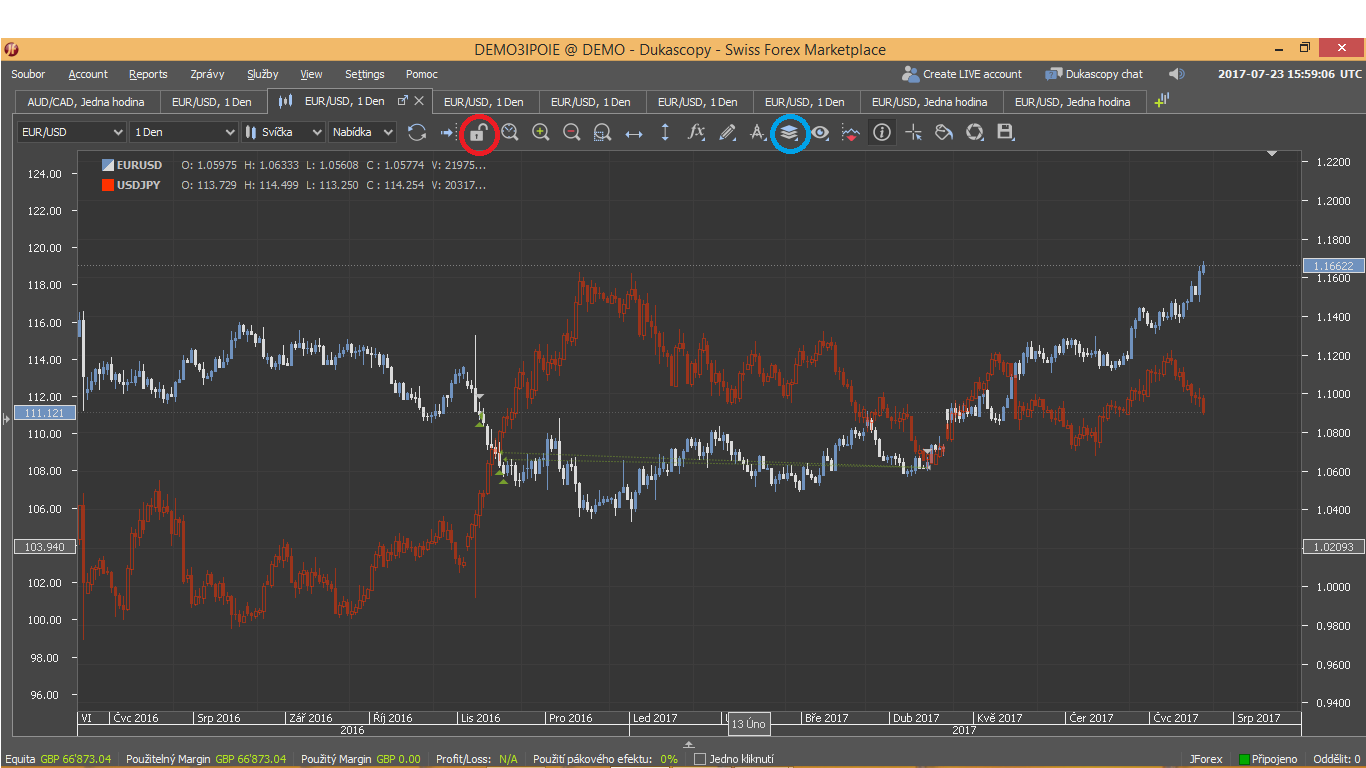Click the Připojeno connection status
This screenshot has width=1366, height=768.
(x=1268, y=759)
